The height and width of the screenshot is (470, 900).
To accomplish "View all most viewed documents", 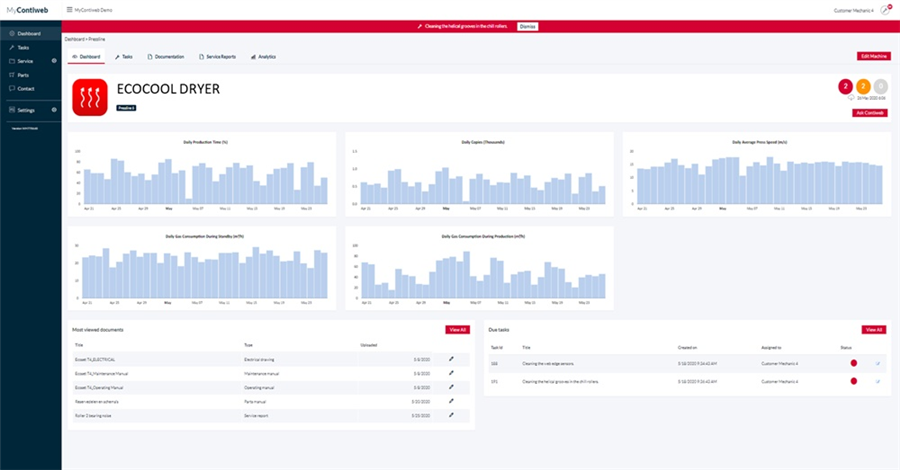I will pyautogui.click(x=457, y=330).
